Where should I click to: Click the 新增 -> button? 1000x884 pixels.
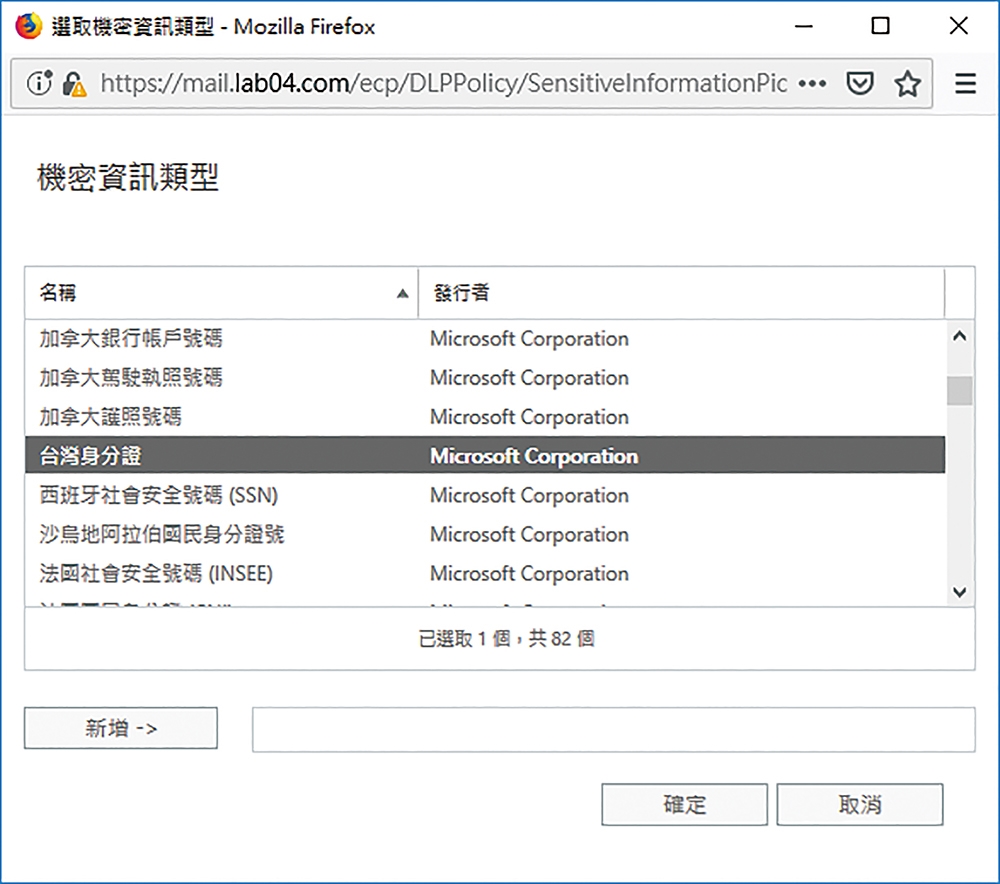coord(121,728)
